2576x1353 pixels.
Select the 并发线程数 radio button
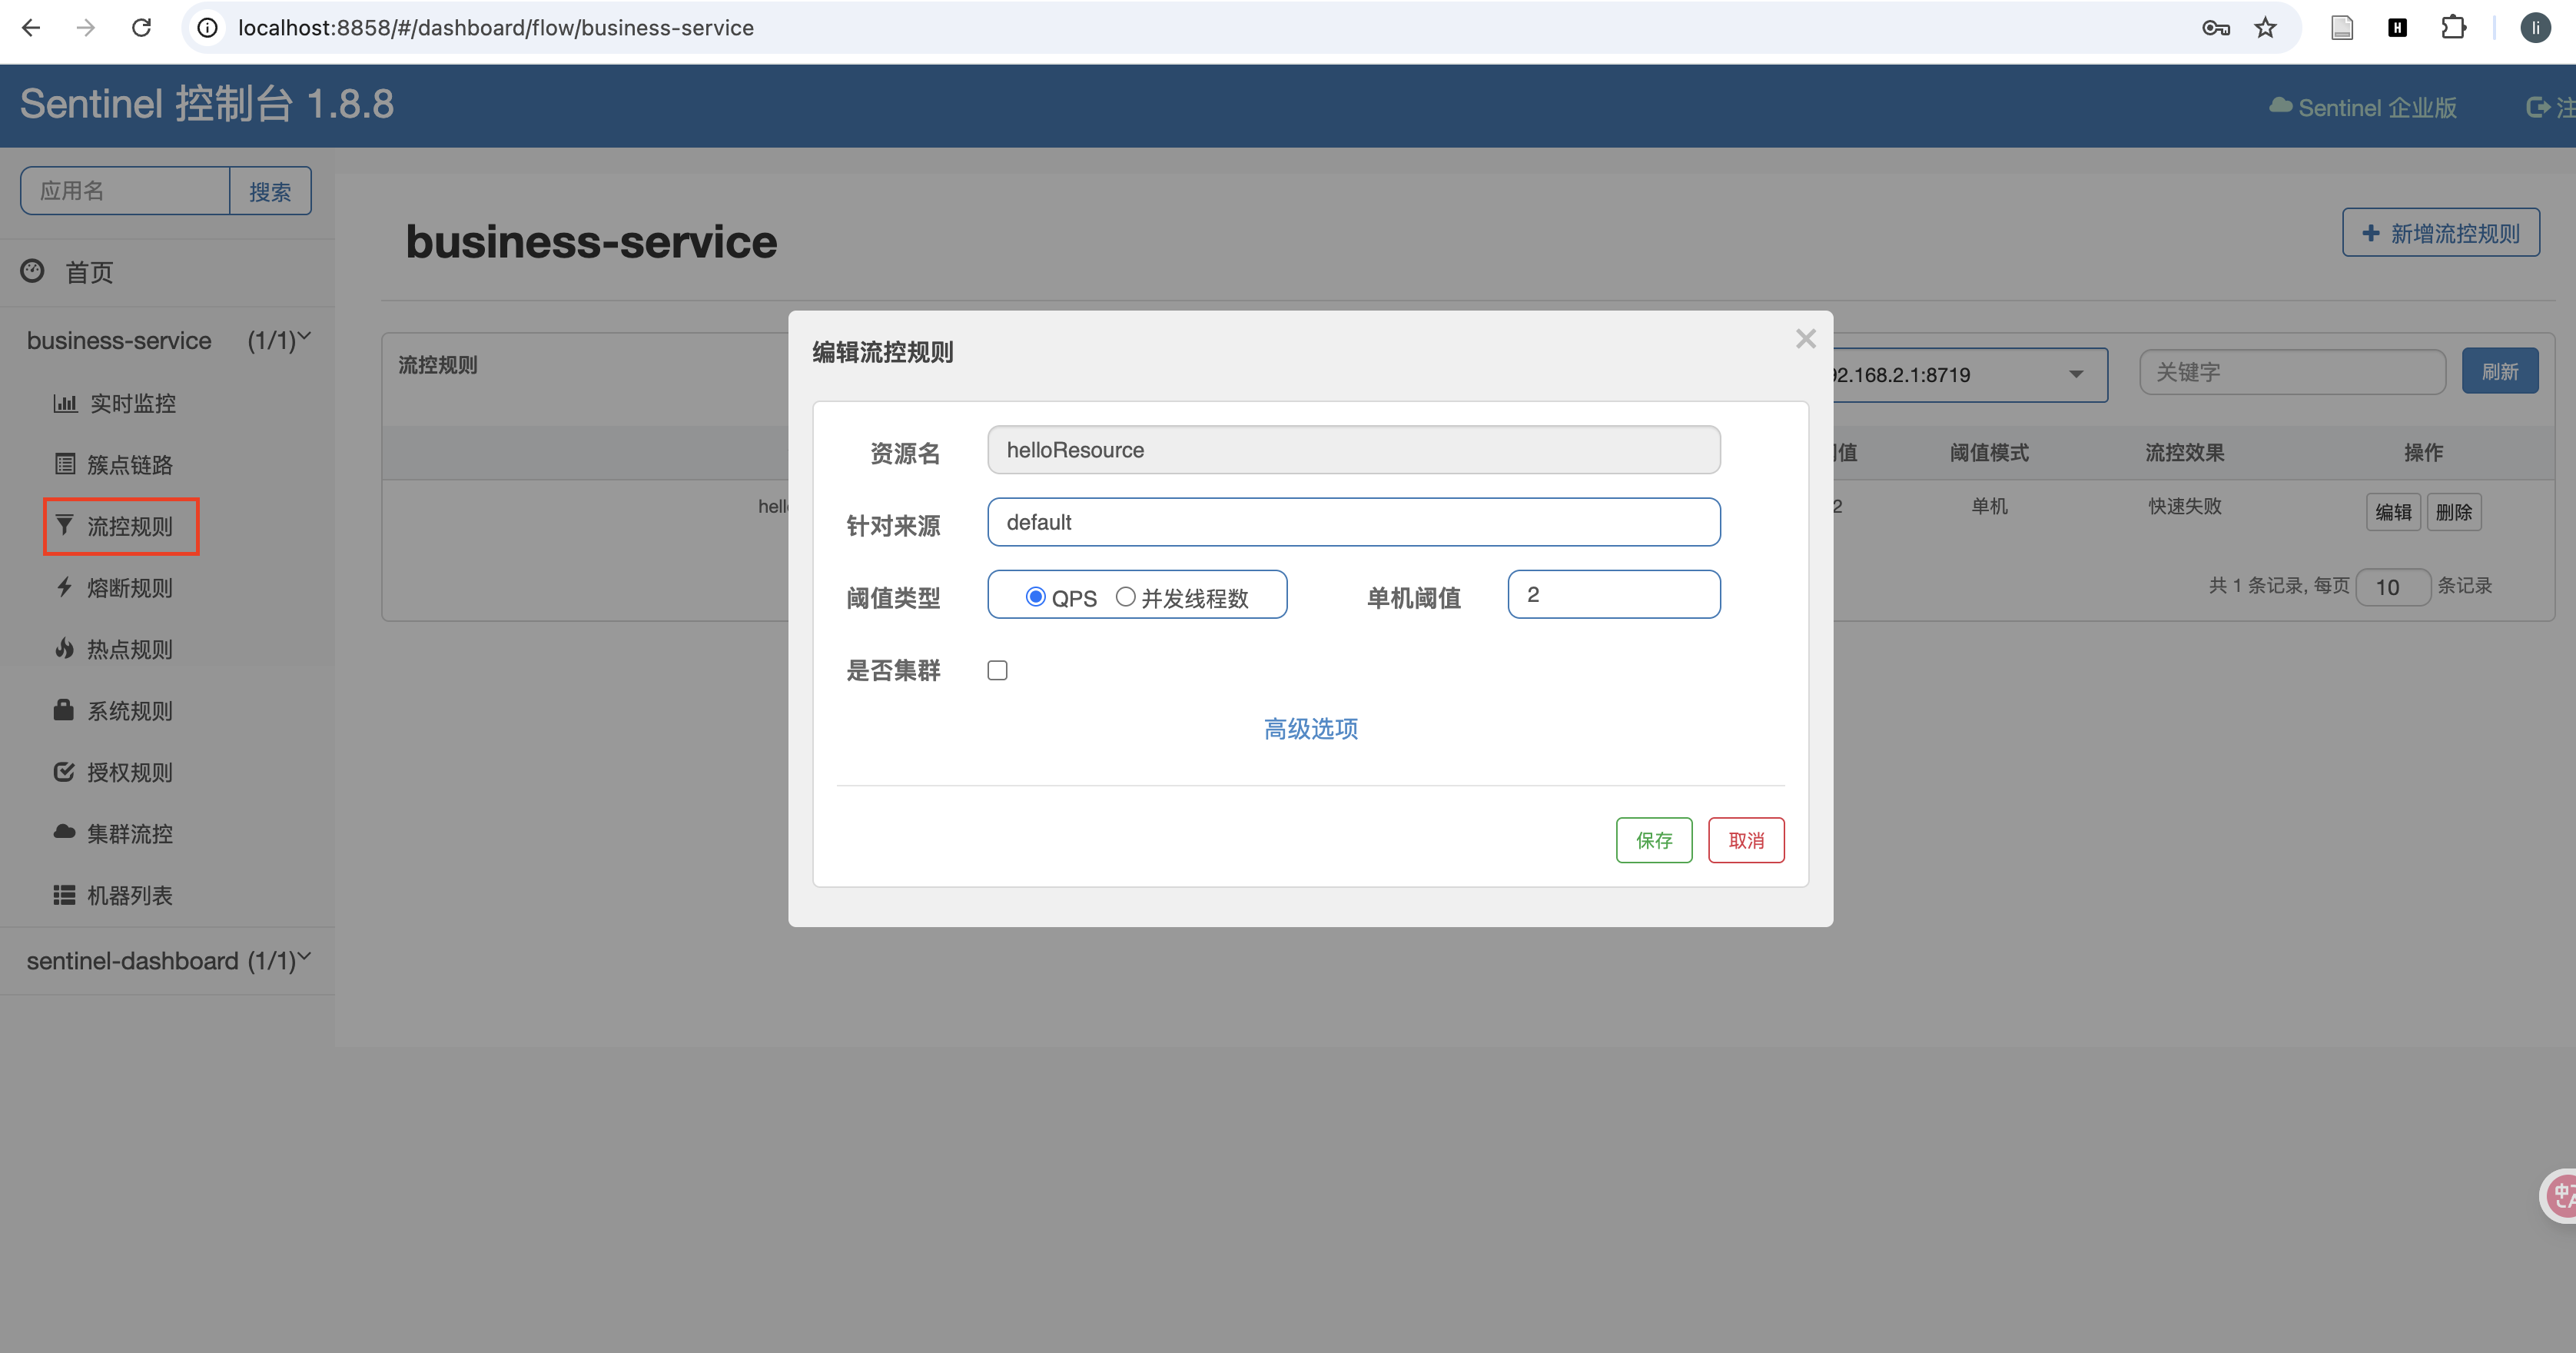[x=1125, y=597]
